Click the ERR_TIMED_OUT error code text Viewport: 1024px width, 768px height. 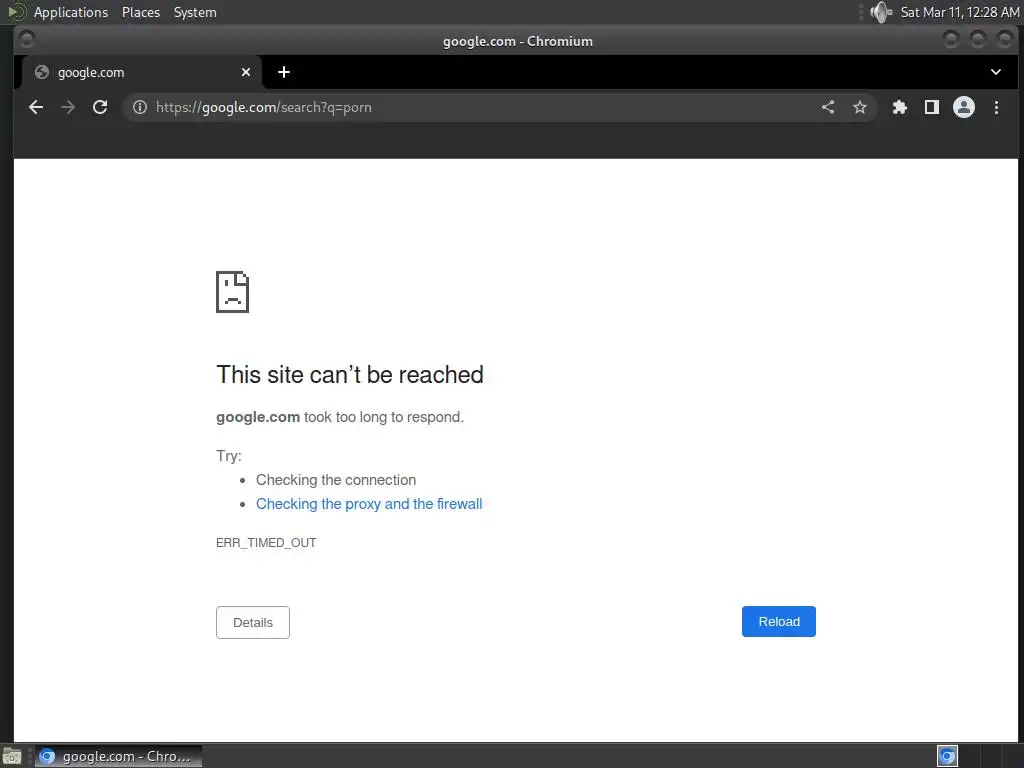coord(266,543)
